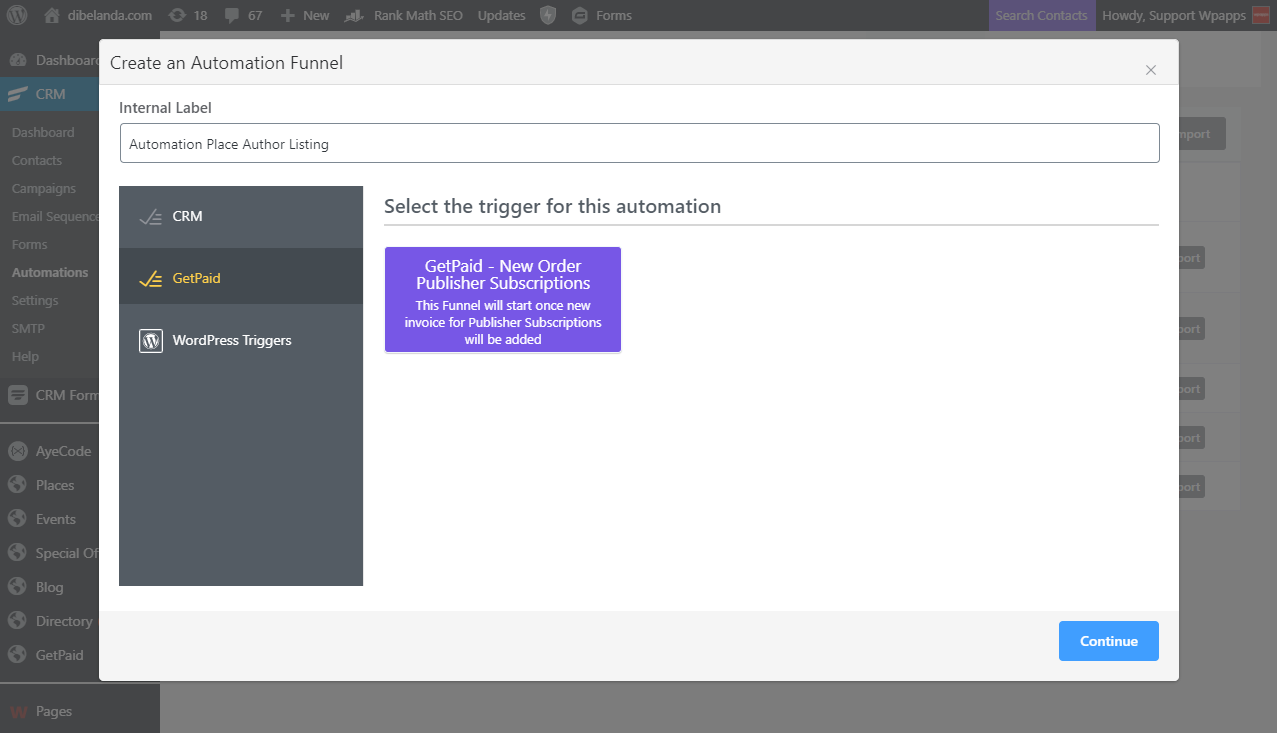1277x733 pixels.
Task: Open the 18 pending updates icon
Action: tap(188, 15)
